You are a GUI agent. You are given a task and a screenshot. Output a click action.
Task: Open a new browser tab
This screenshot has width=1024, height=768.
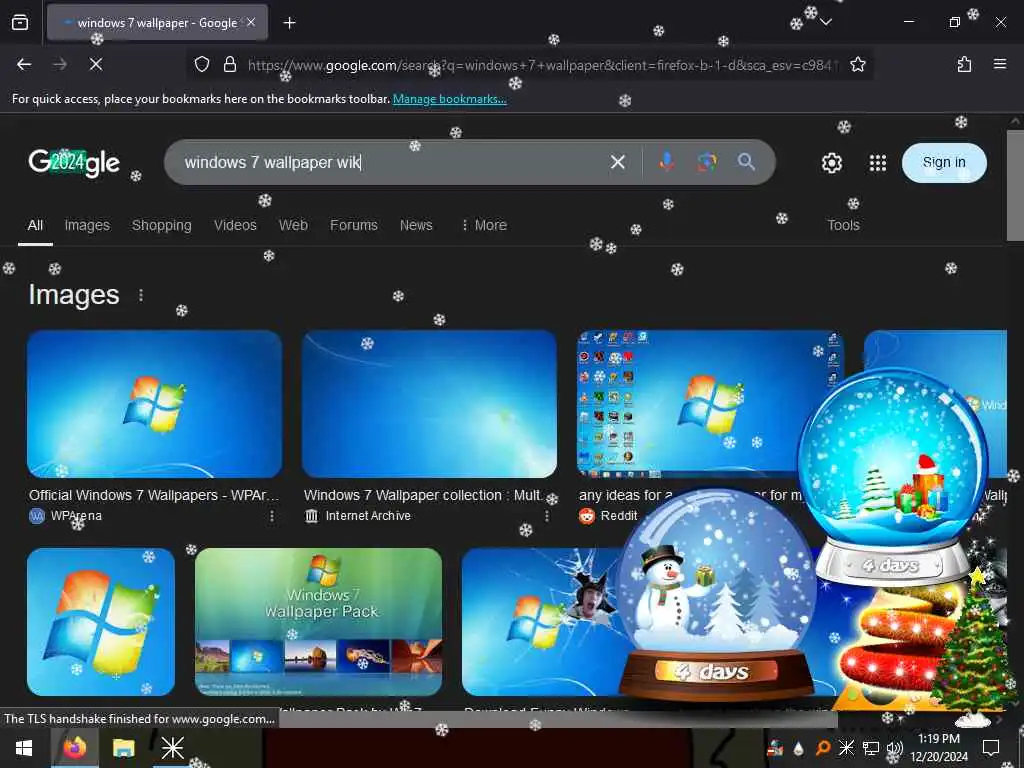[289, 23]
